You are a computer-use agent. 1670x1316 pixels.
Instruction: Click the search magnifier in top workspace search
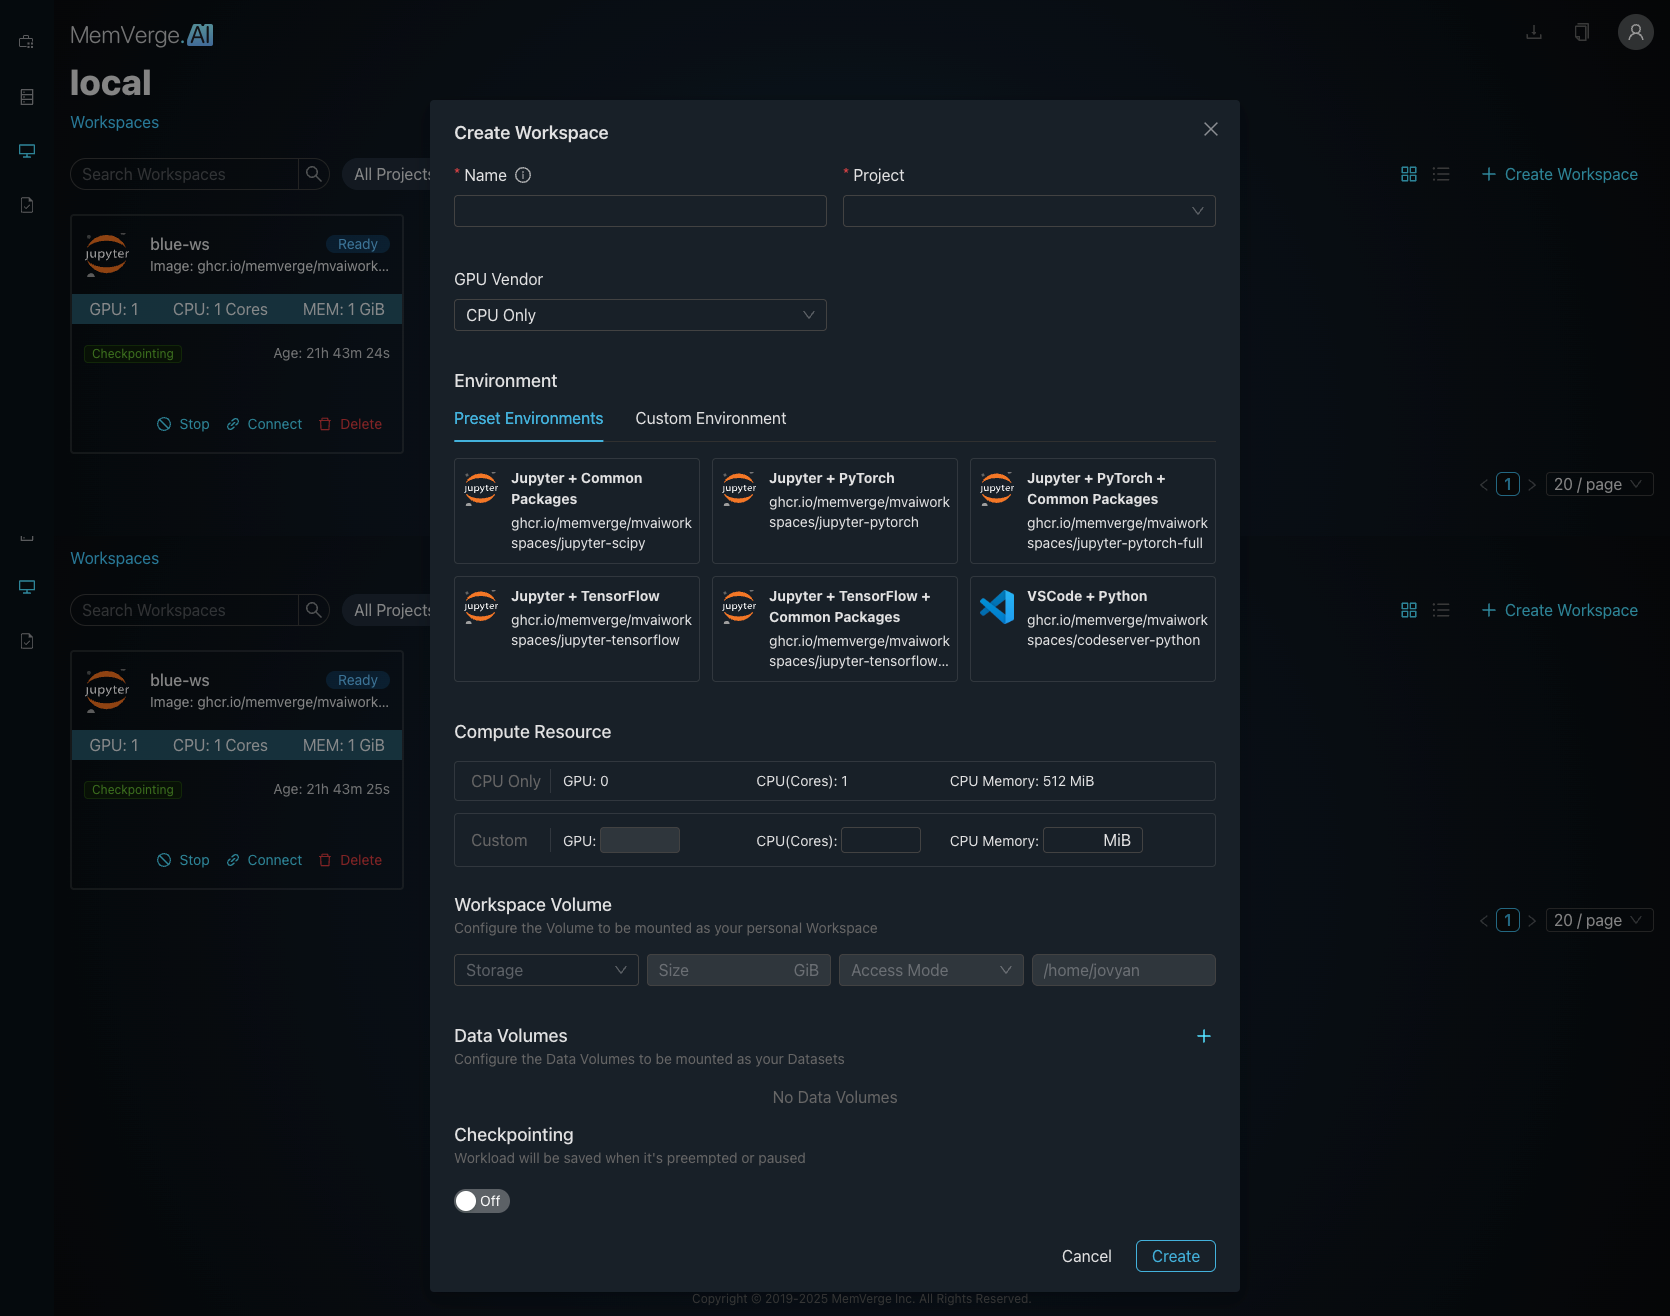[x=314, y=174]
